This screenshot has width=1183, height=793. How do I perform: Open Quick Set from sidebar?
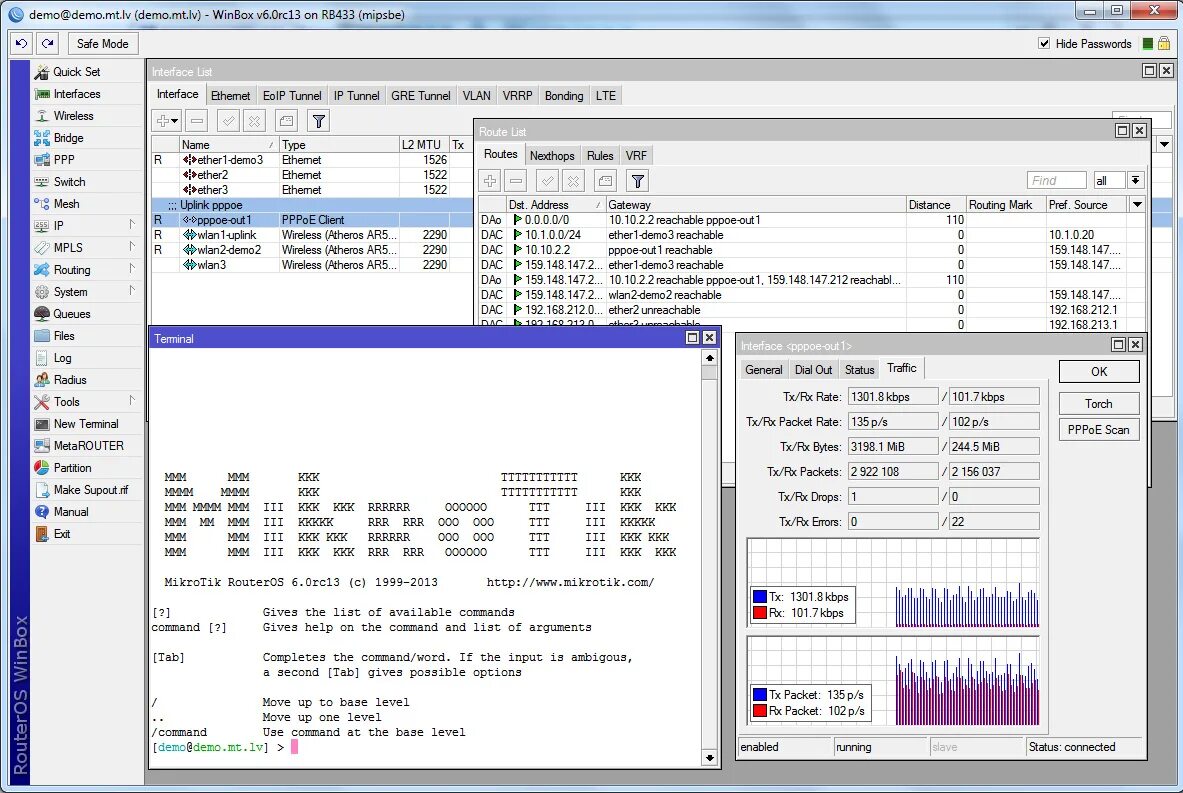76,72
